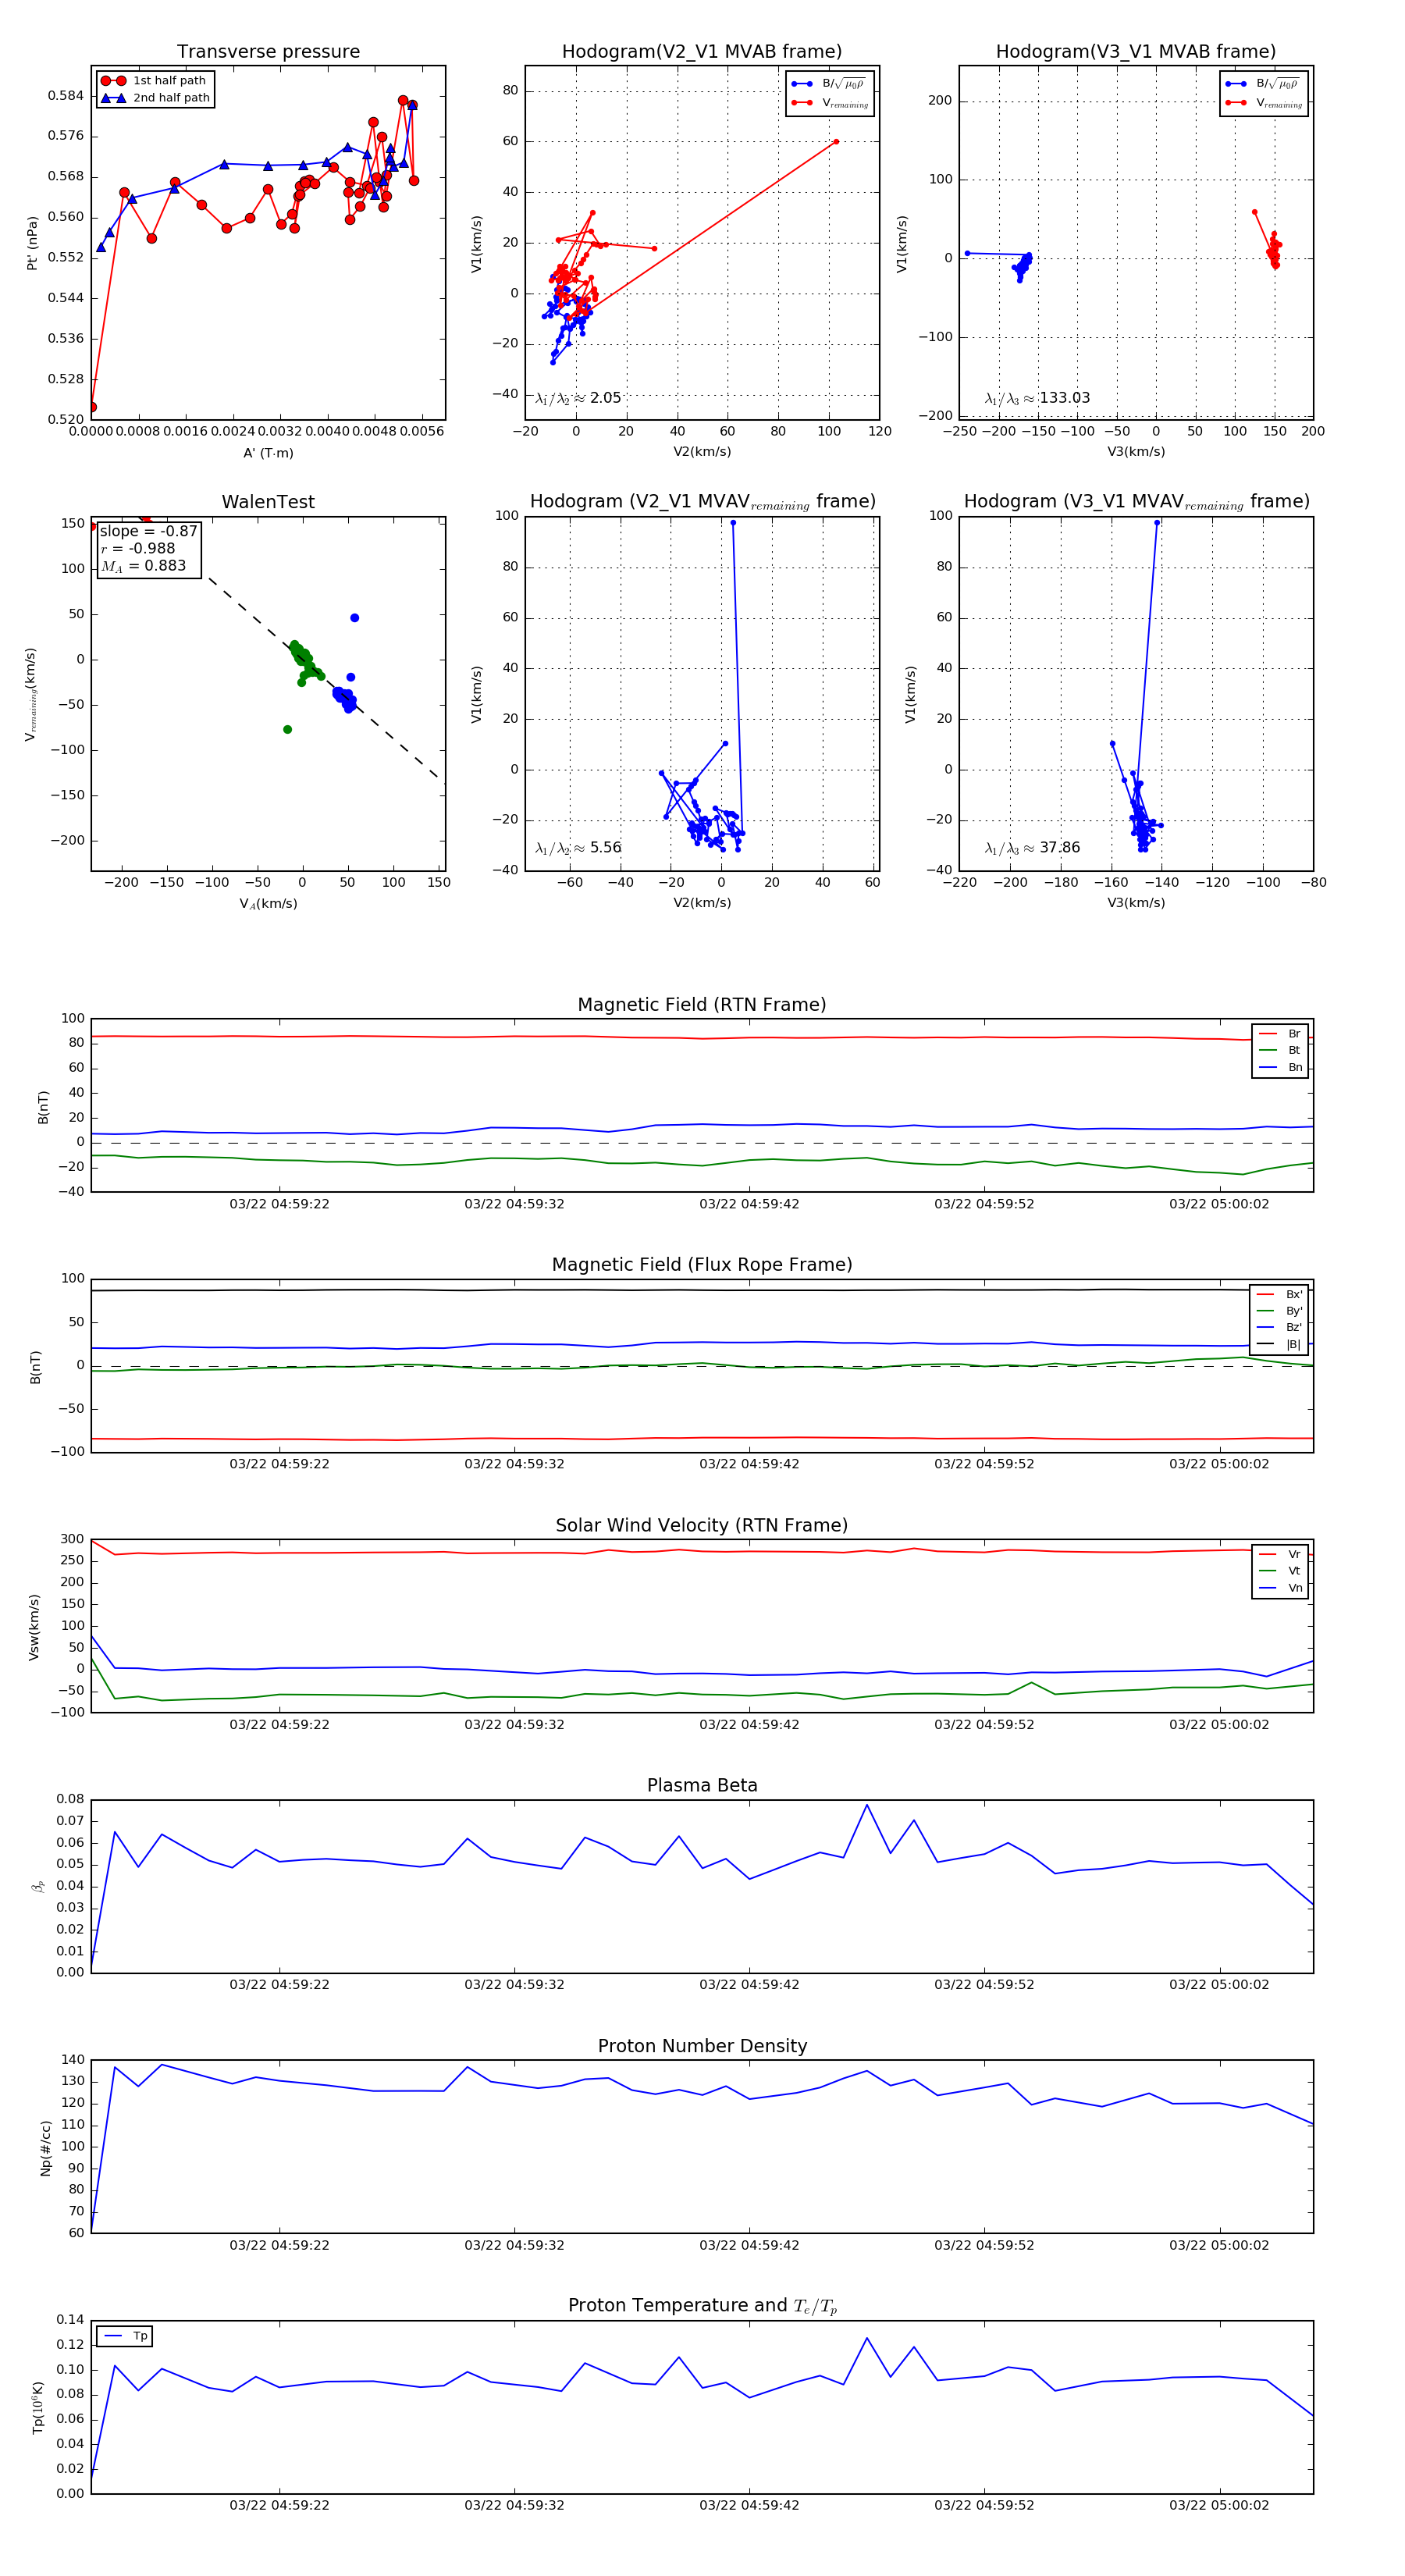Screen dimensions: 1405x2576
Task: Click the "0.584" tick on Transverse pressure axis
Action: 66,96
